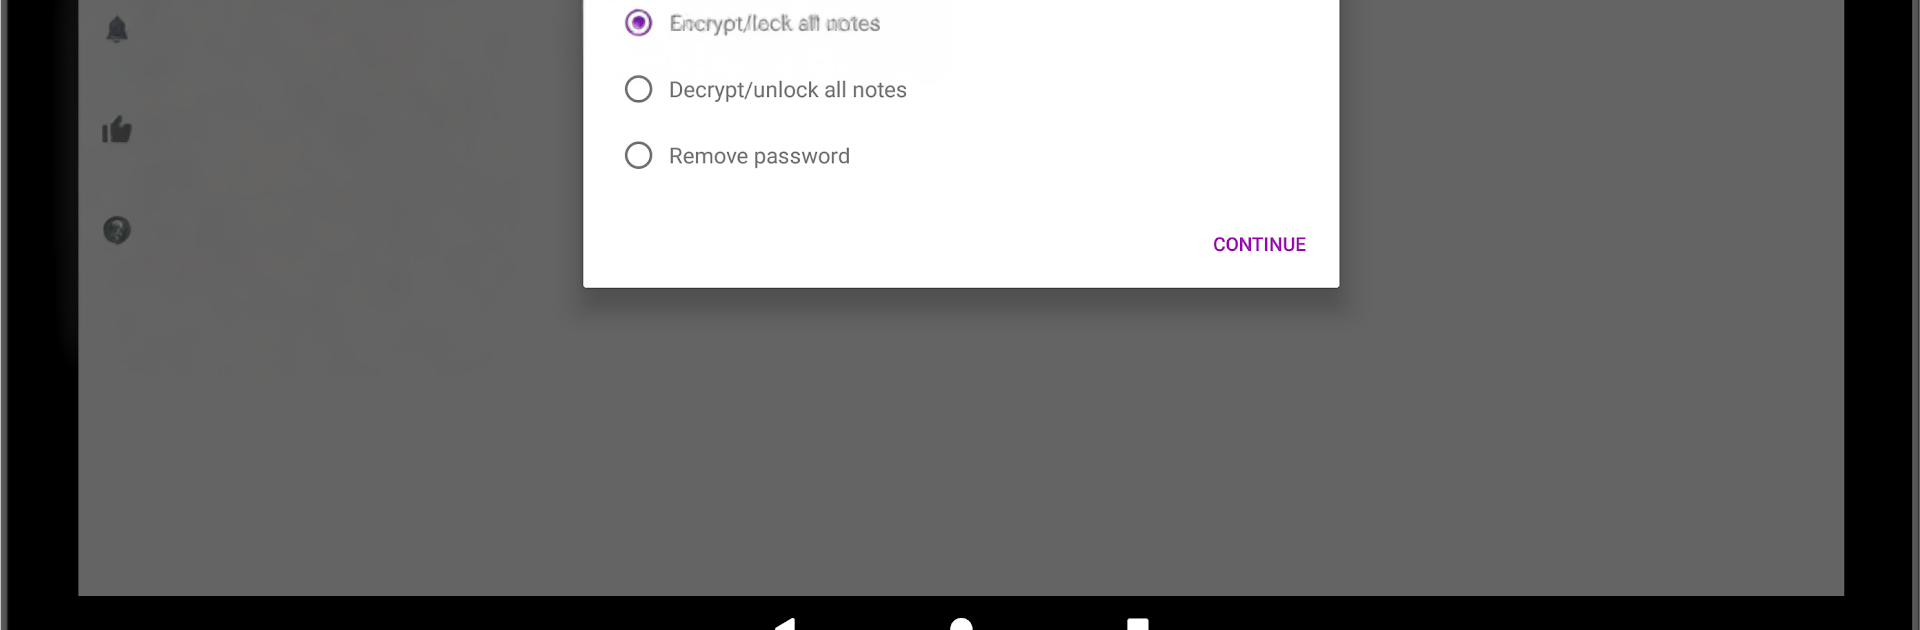The image size is (1920, 630).
Task: Open the question mark help icon
Action: click(117, 230)
